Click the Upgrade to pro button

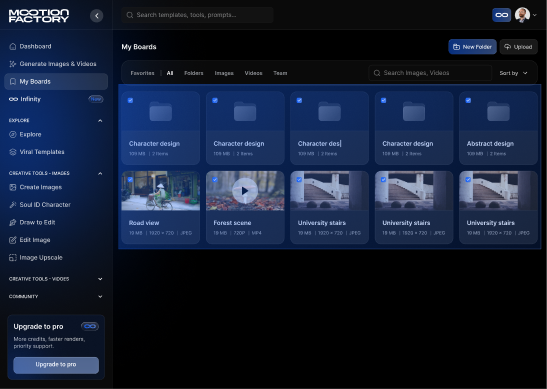click(56, 365)
